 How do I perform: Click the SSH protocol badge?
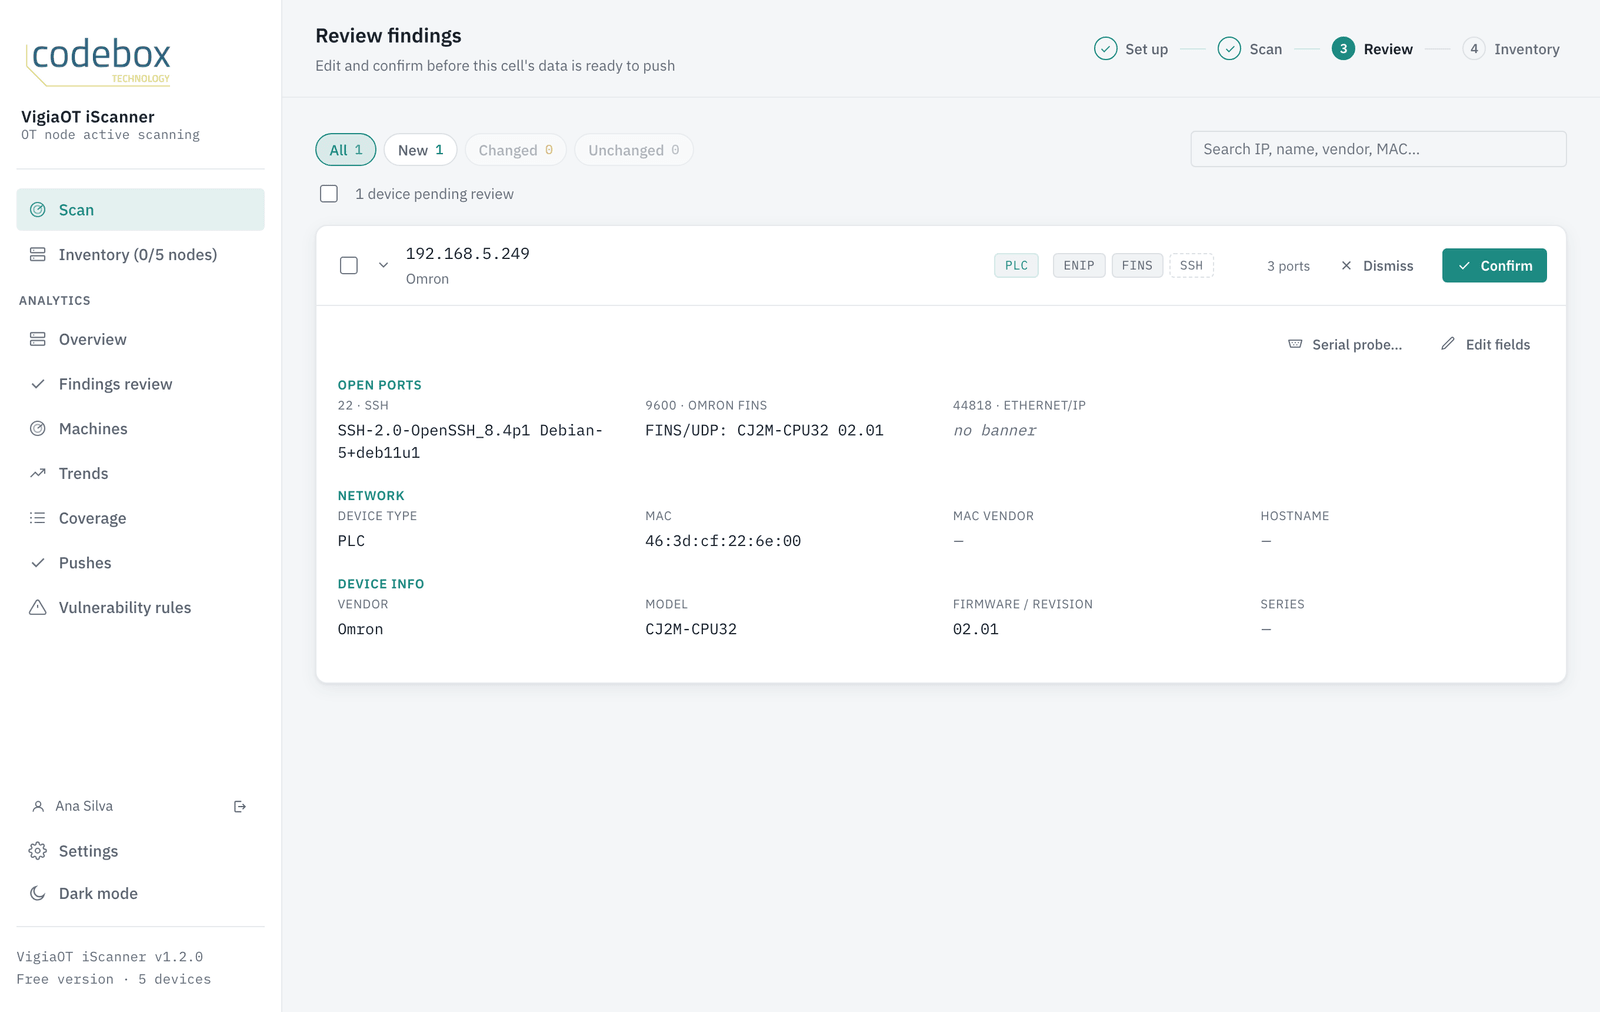[1191, 265]
